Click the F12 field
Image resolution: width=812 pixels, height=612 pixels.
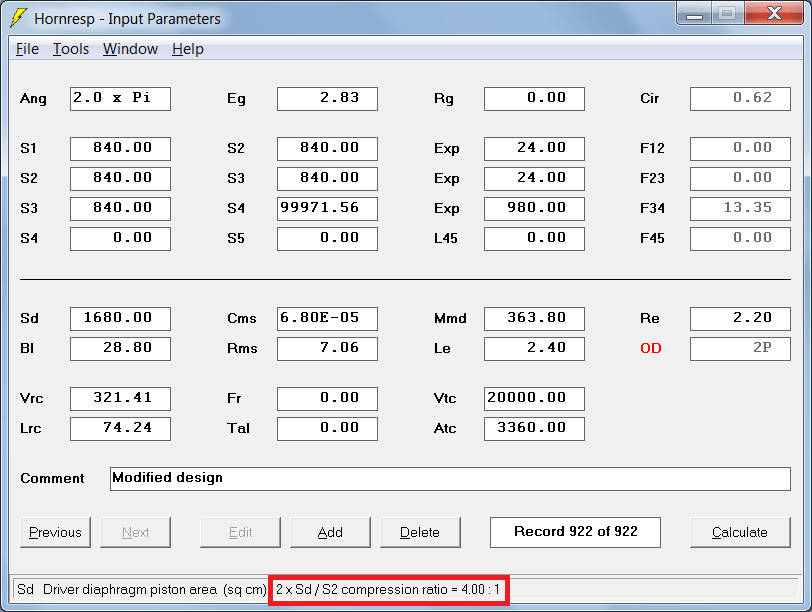[x=741, y=149]
